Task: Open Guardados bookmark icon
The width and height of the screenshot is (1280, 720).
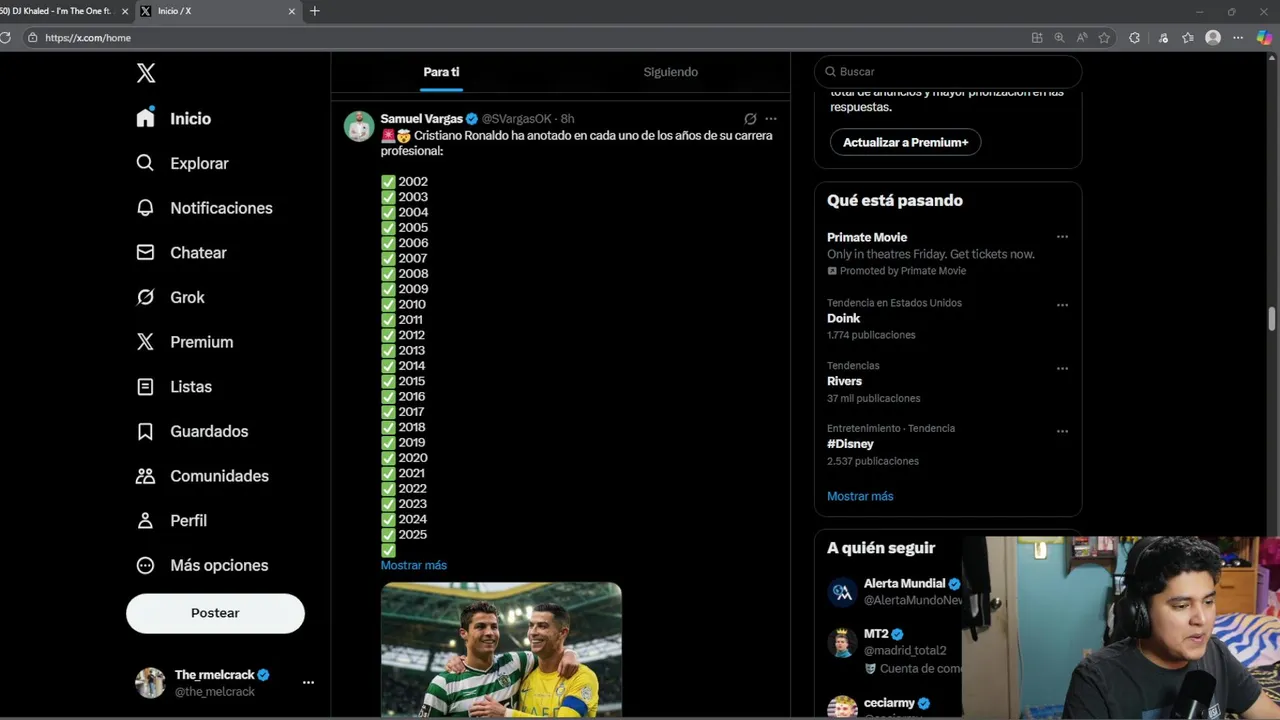Action: point(145,431)
